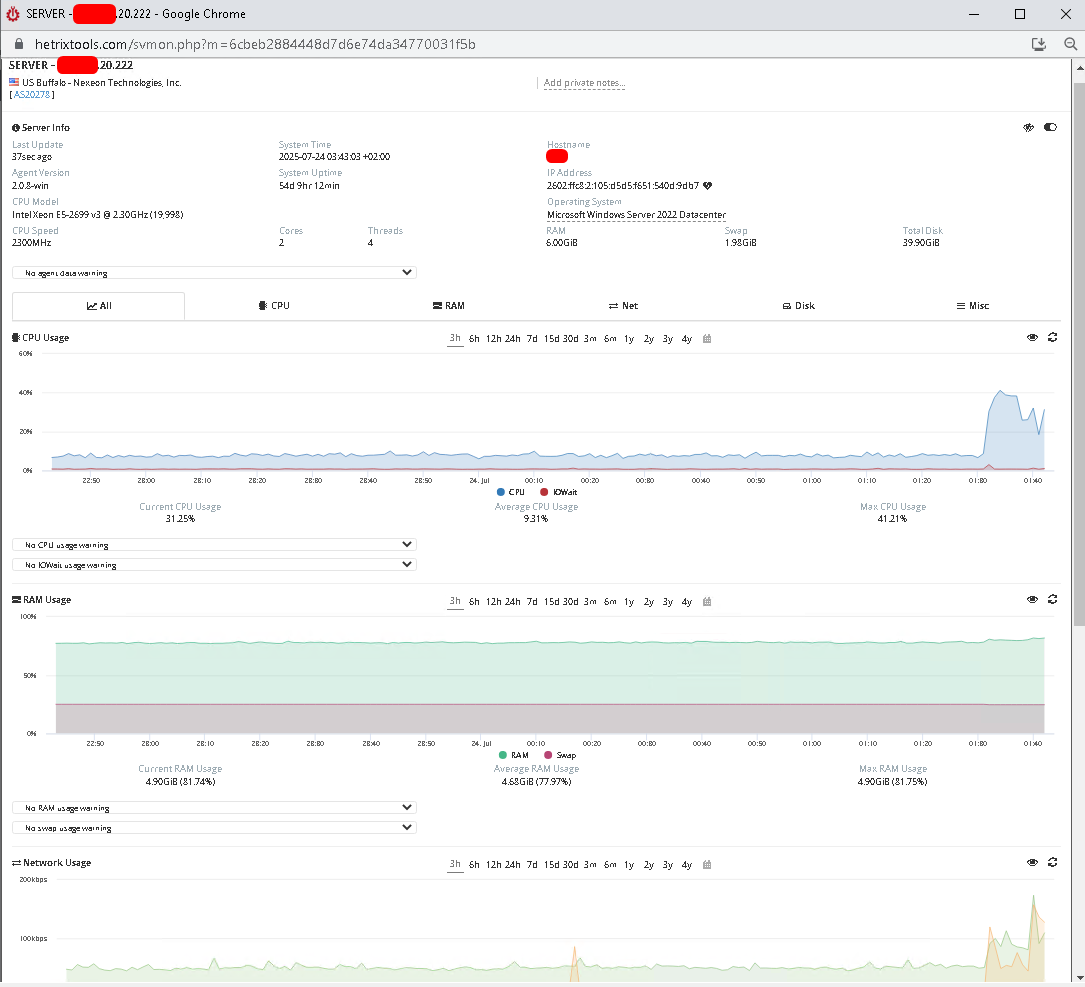
Task: Open the AS20278 link
Action: pyautogui.click(x=32, y=95)
